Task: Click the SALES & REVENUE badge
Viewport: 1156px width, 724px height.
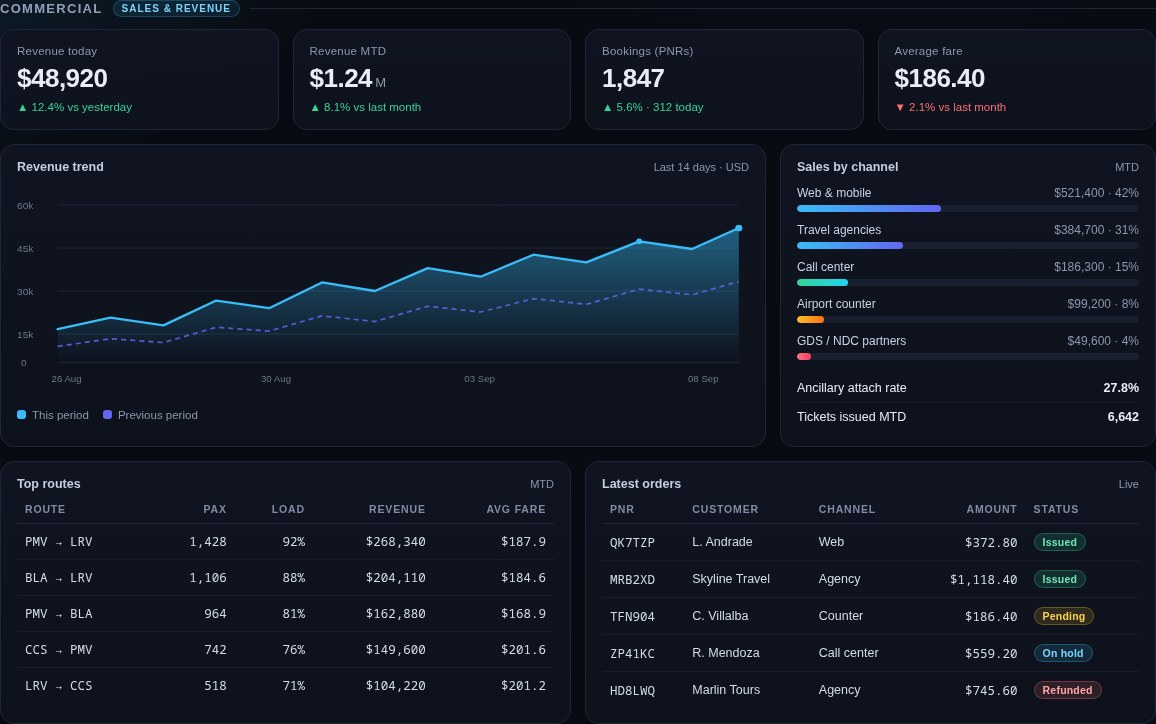Action: (x=175, y=9)
